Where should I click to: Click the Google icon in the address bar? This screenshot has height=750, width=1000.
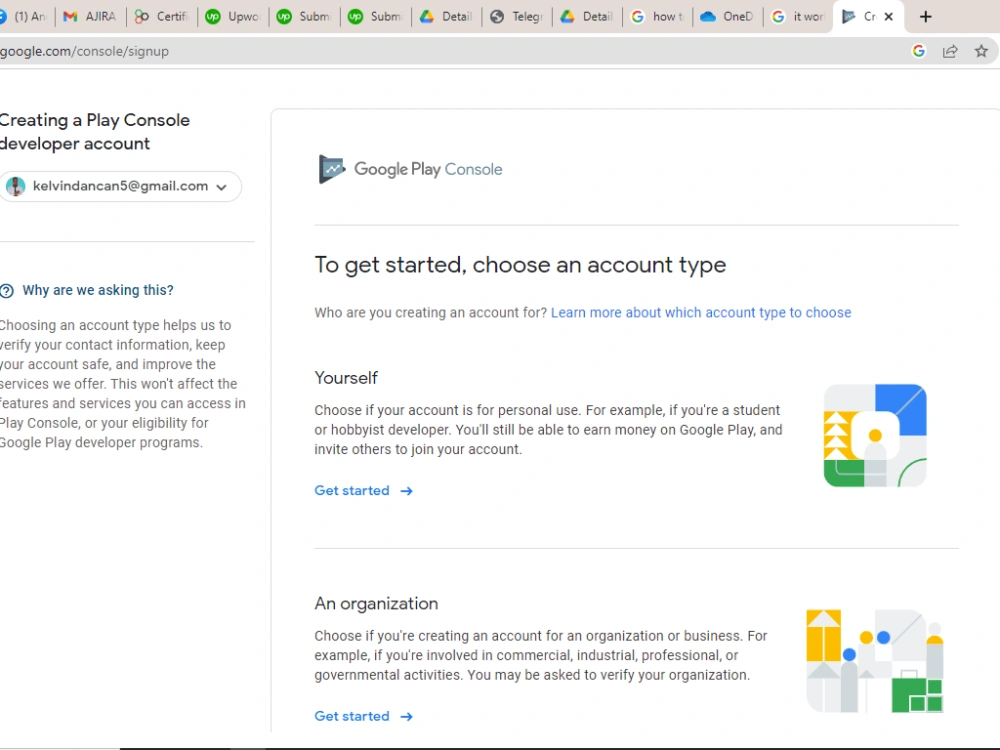click(918, 51)
